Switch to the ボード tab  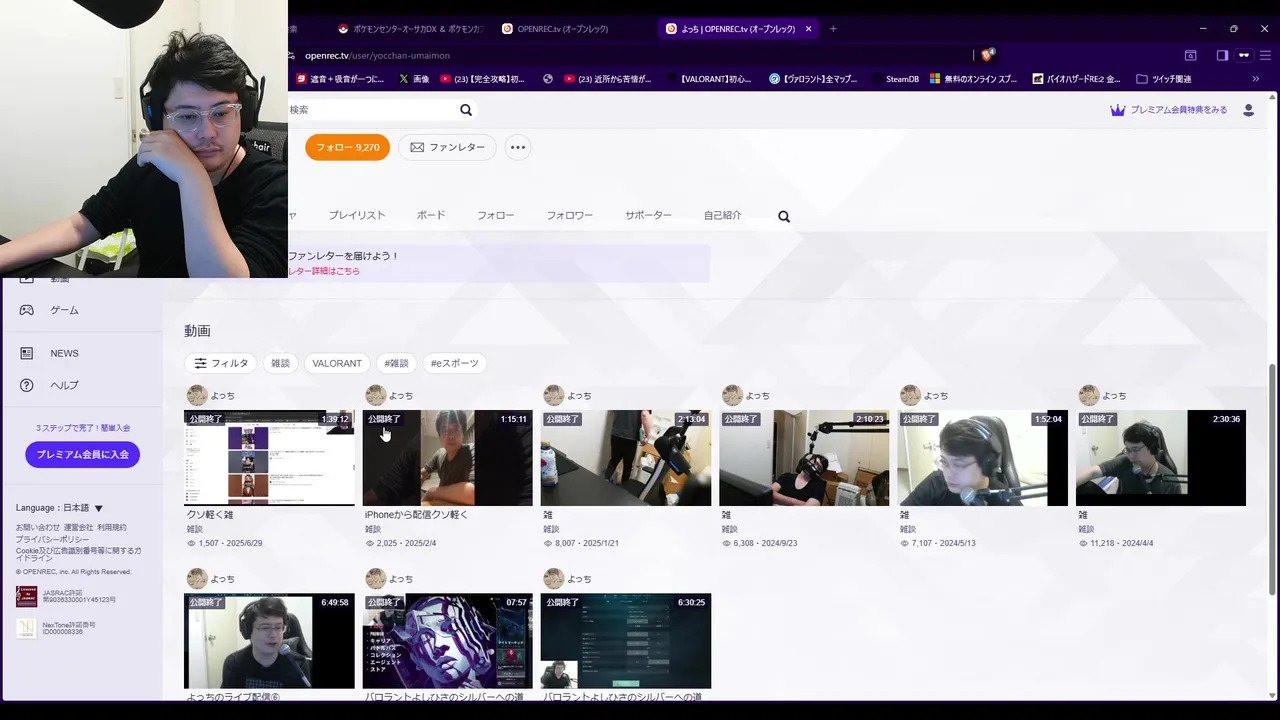pos(431,215)
